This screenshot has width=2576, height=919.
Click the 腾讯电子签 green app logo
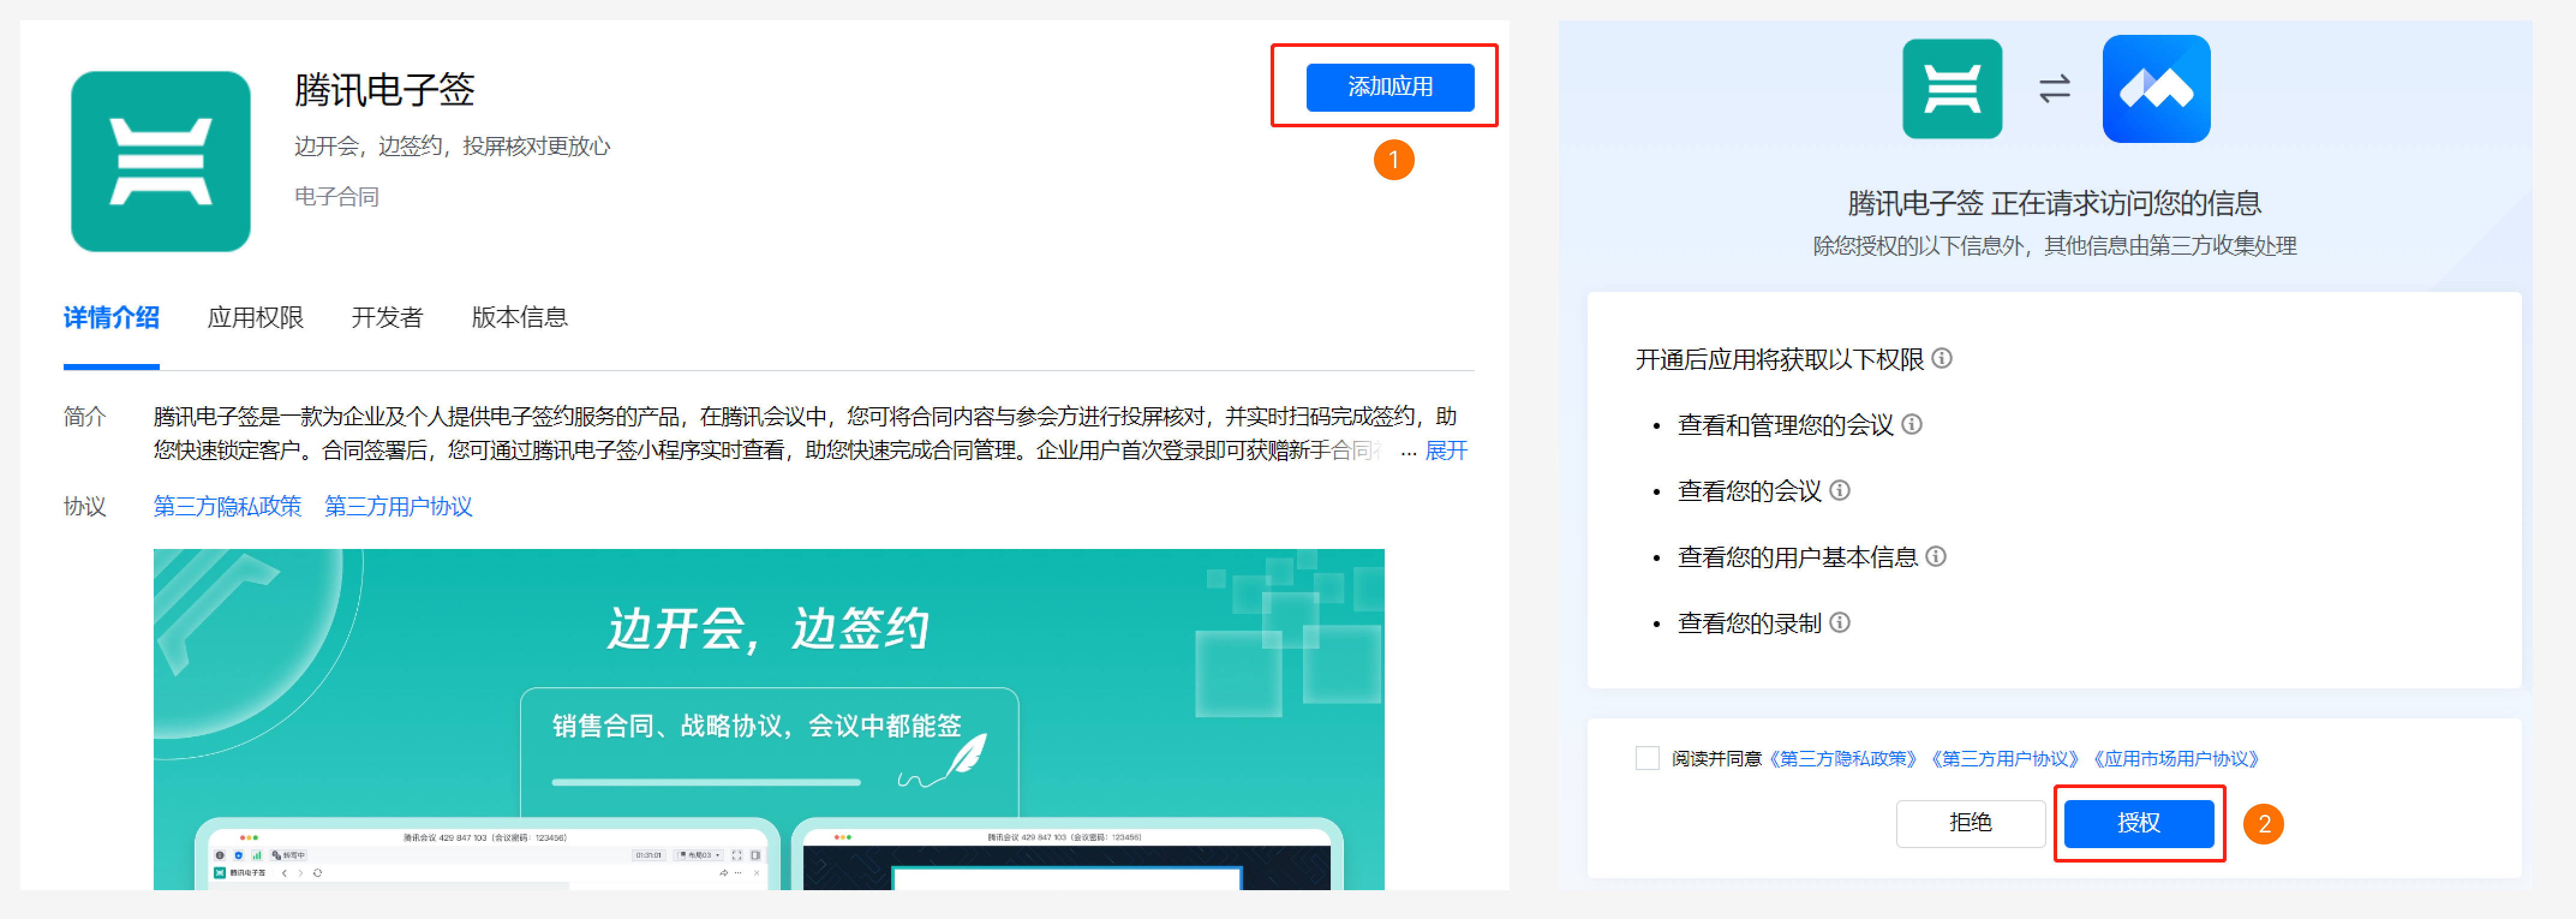tap(160, 161)
